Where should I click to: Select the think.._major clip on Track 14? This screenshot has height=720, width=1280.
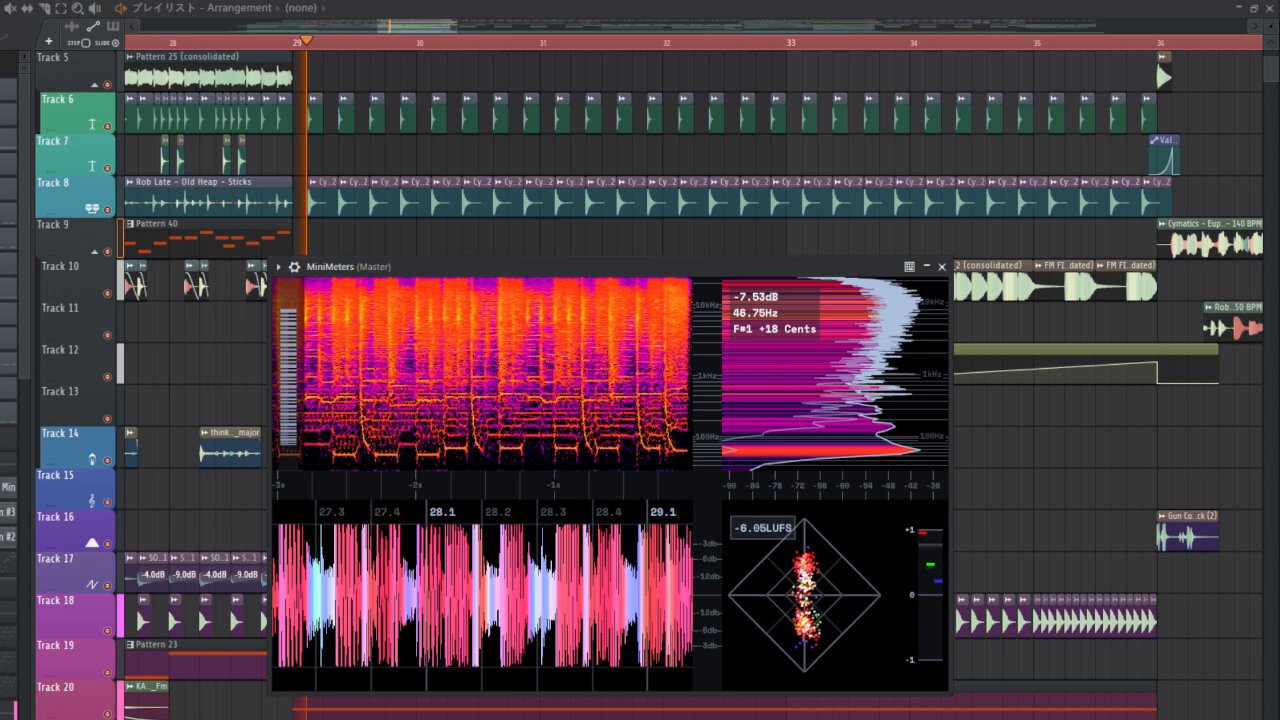pyautogui.click(x=230, y=447)
